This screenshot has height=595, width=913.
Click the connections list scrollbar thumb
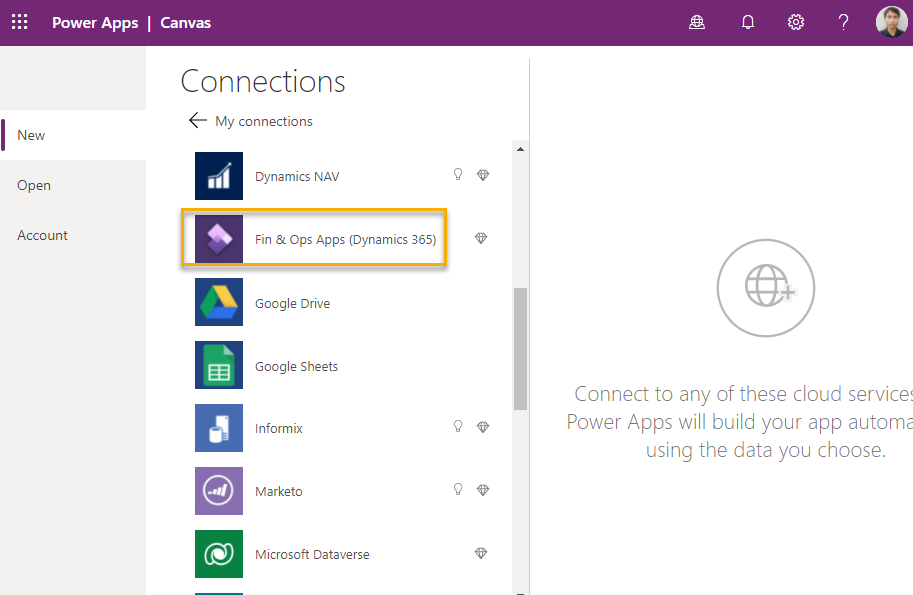click(521, 349)
